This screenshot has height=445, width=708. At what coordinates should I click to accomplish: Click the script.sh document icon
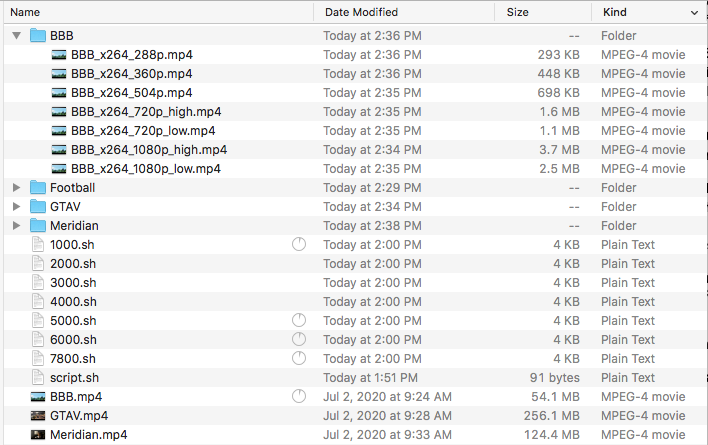38,377
